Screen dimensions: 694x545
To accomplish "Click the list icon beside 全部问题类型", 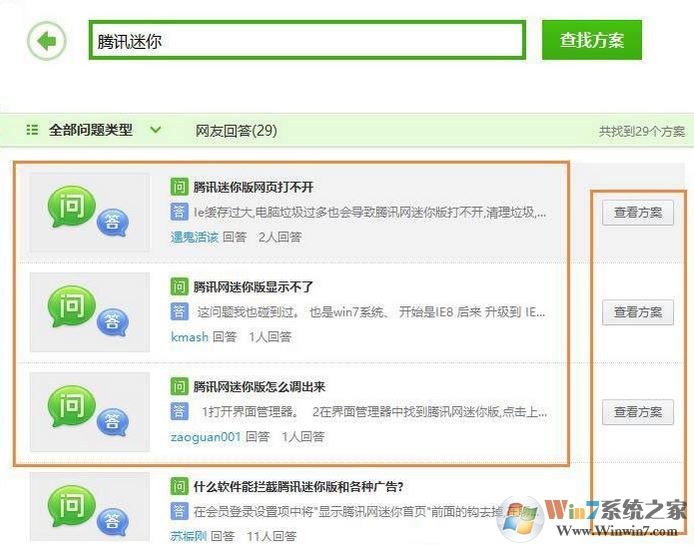I will (32, 130).
